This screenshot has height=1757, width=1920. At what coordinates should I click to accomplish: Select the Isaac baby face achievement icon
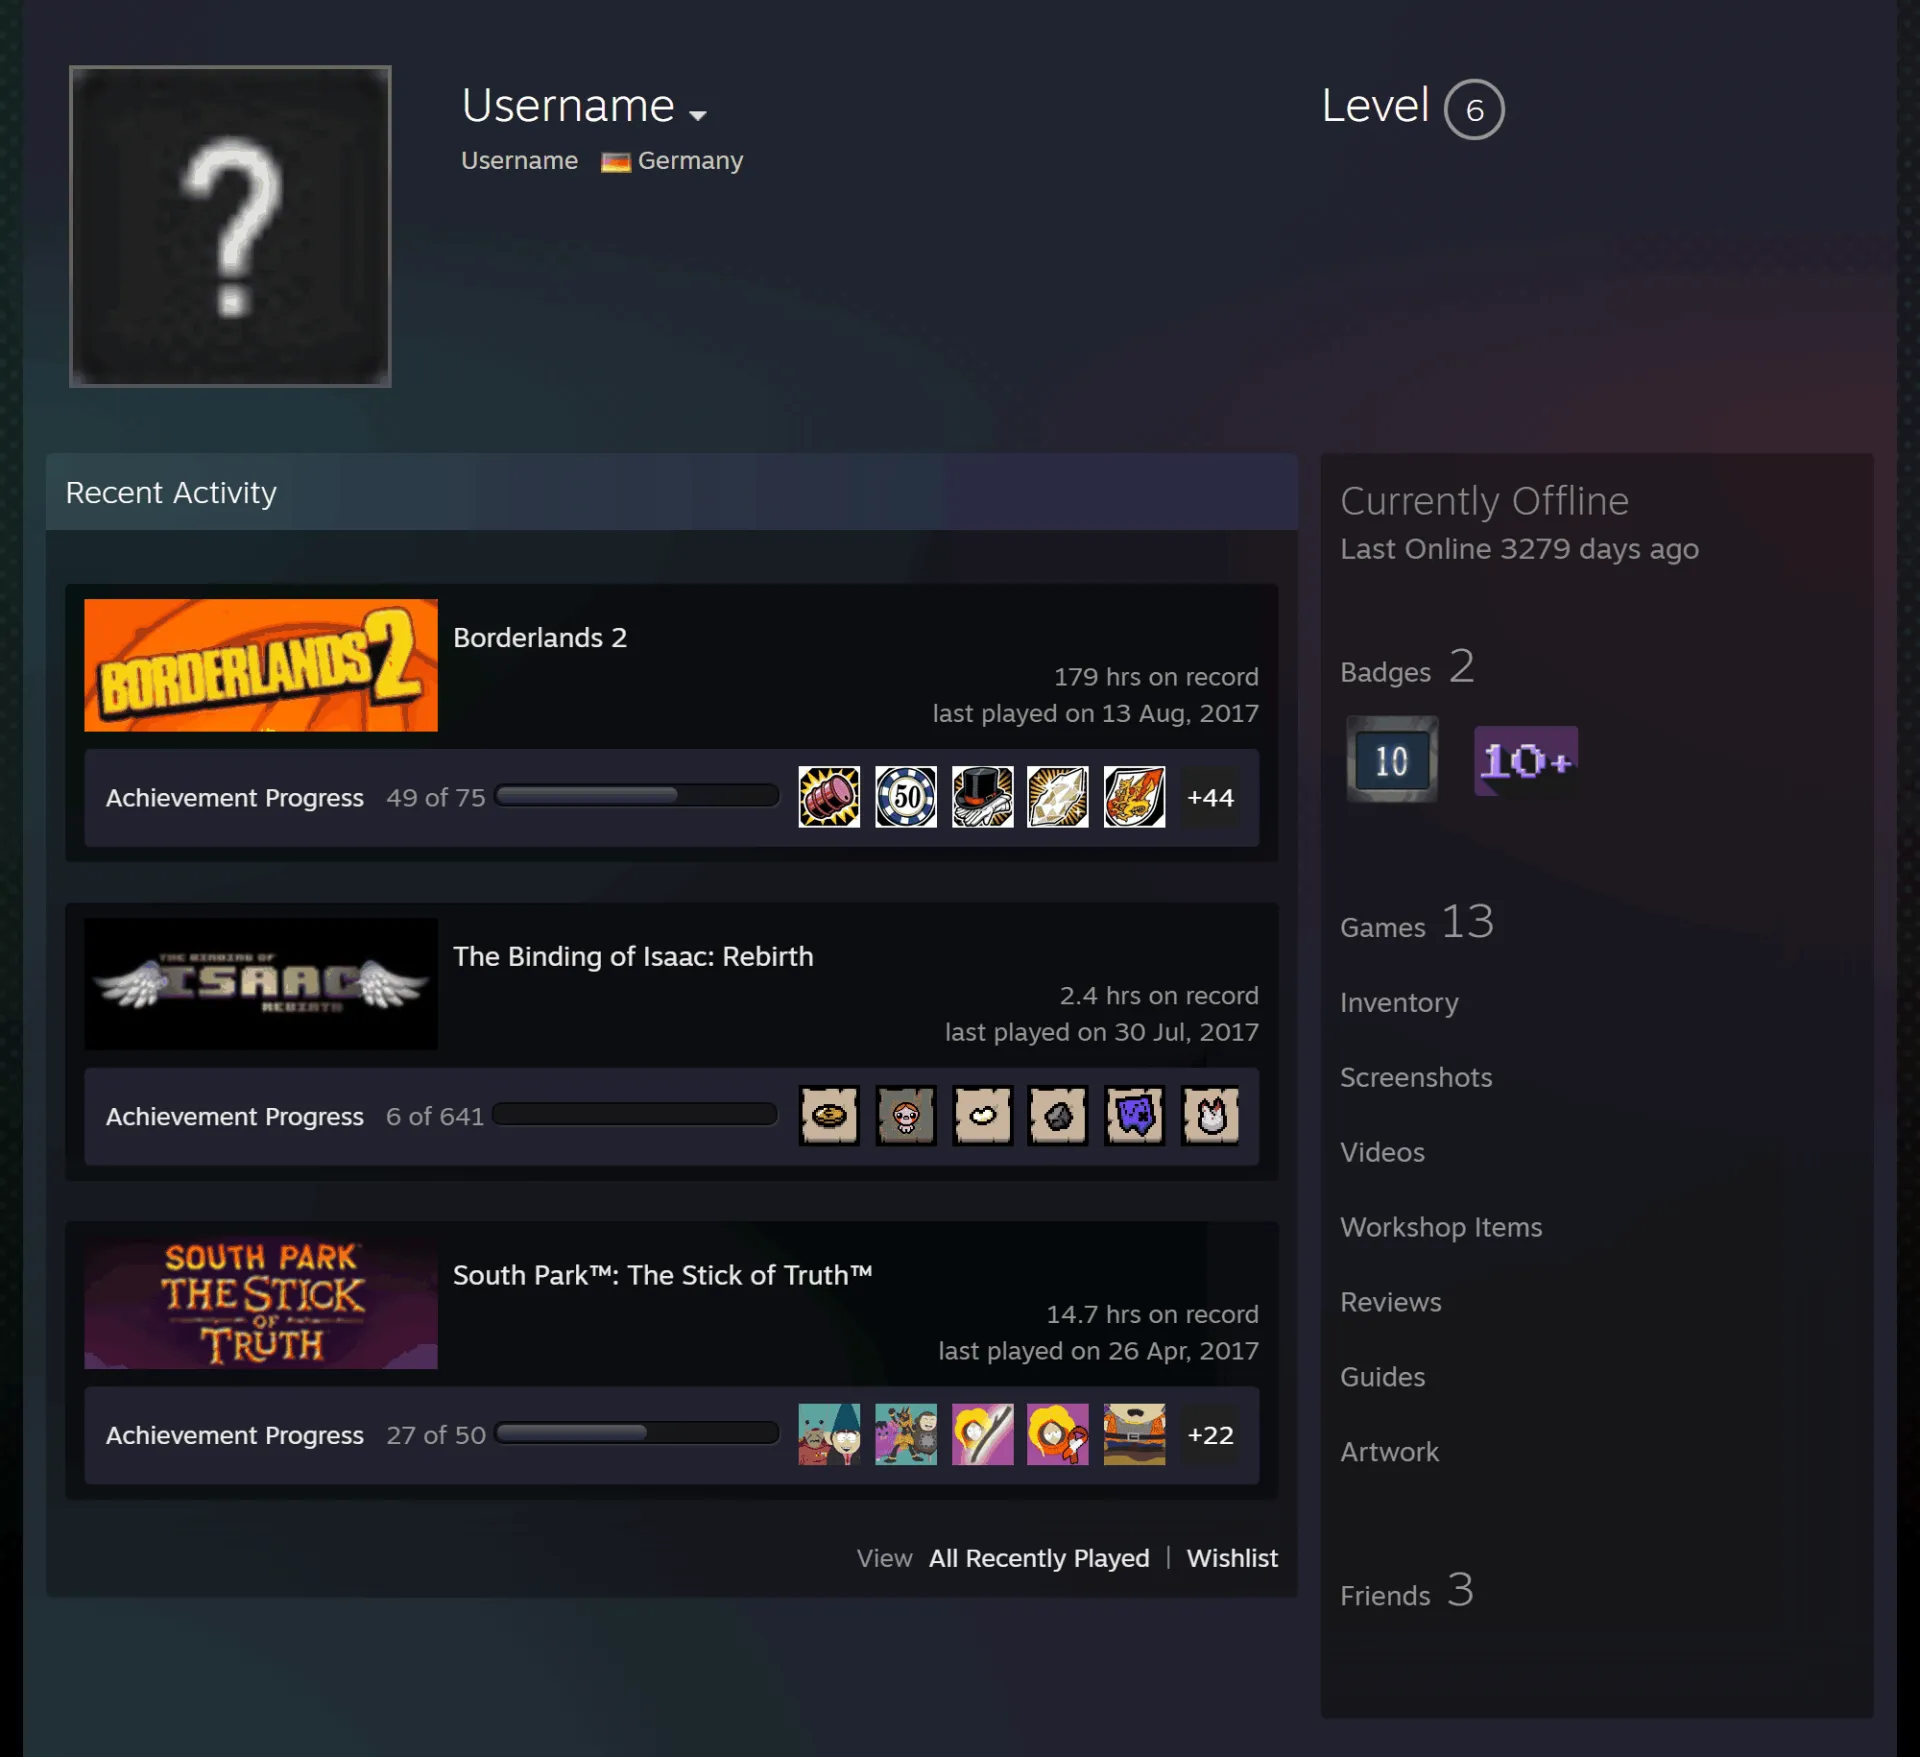click(905, 1115)
